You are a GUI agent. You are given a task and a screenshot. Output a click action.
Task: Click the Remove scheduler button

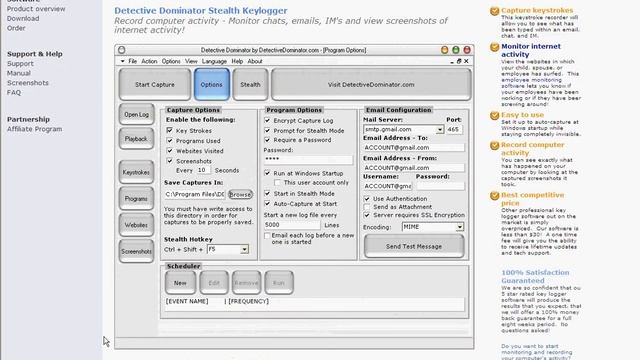tap(246, 282)
